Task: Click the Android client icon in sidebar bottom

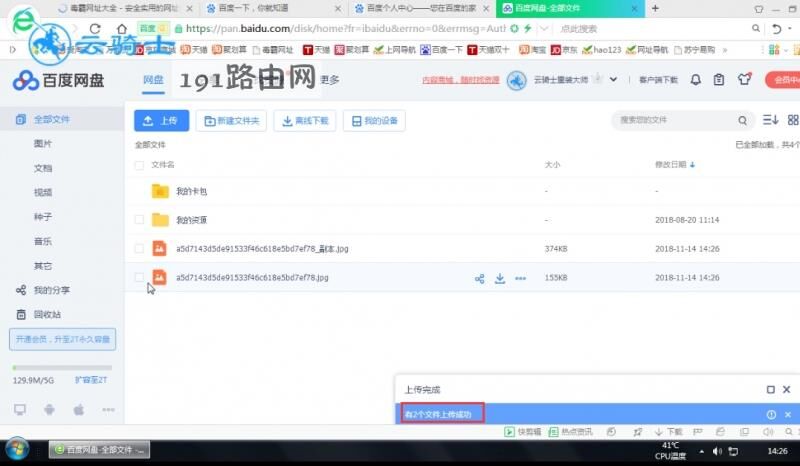Action: [x=49, y=409]
